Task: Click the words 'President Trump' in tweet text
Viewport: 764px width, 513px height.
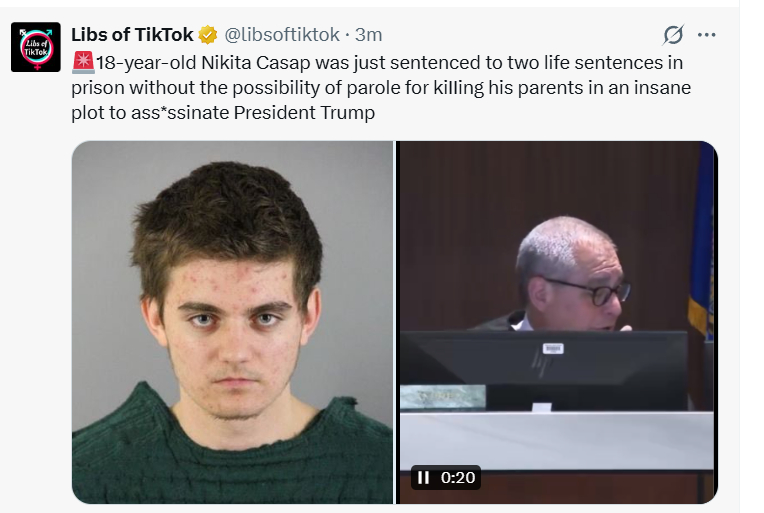Action: (305, 113)
